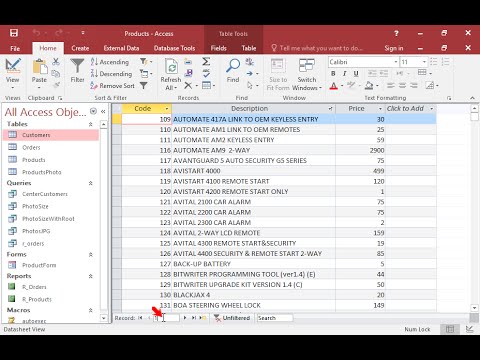480x360 pixels.
Task: Open the Code column header dropdown
Action: (167, 109)
